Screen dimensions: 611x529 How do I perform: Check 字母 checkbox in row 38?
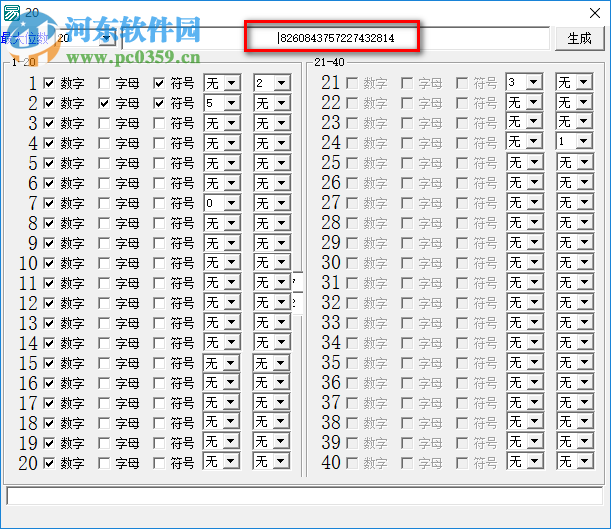[407, 423]
